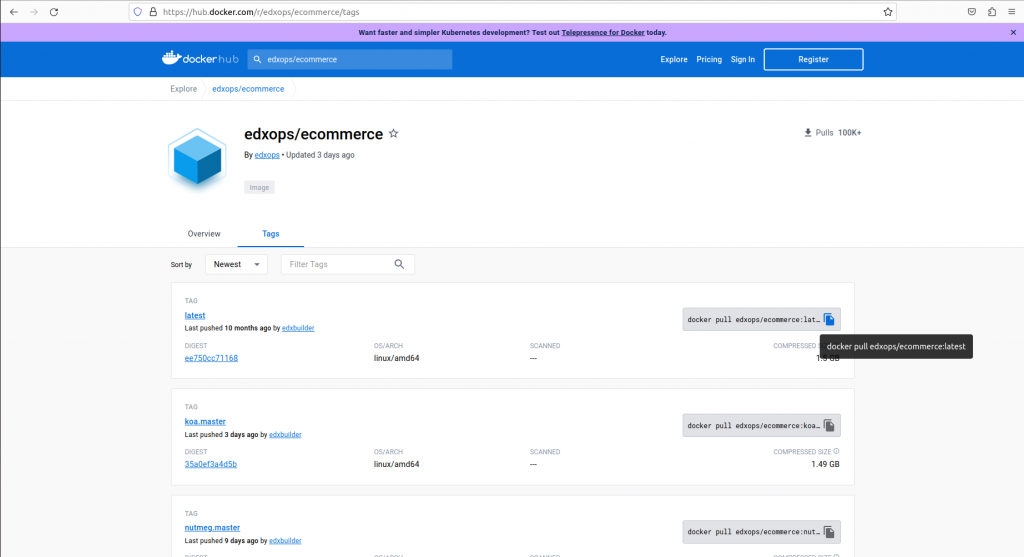Open Firefox hamburger menu
The height and width of the screenshot is (557, 1024).
(1012, 12)
